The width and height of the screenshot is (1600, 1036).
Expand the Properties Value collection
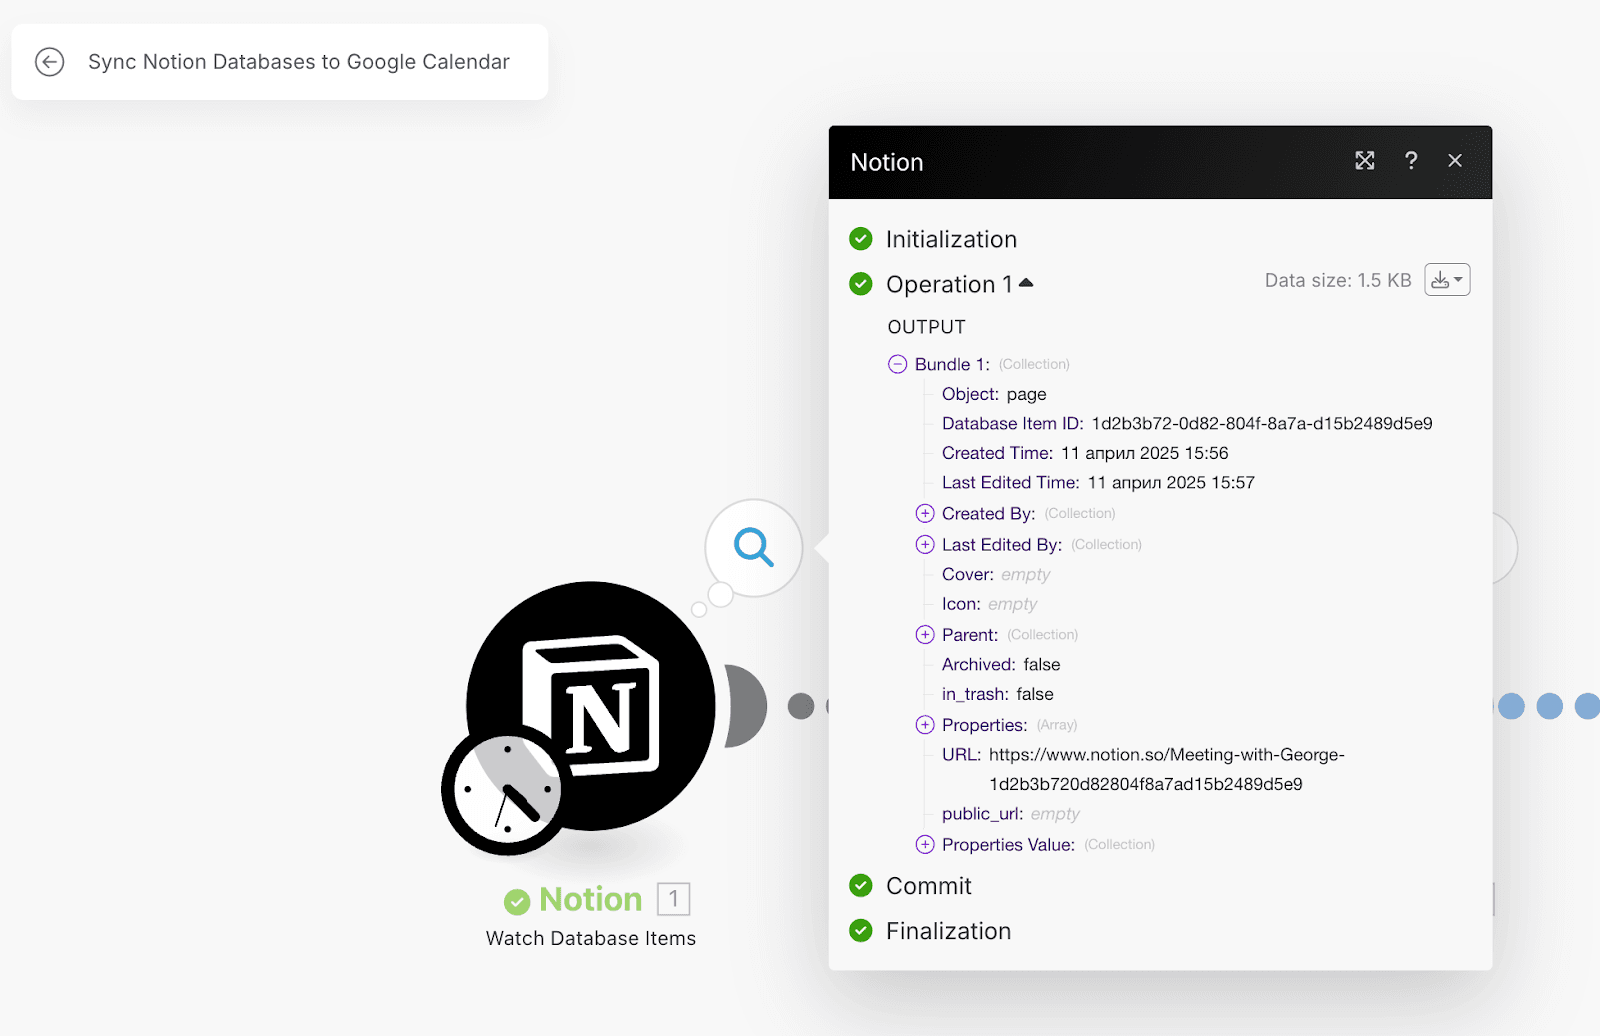click(x=925, y=844)
